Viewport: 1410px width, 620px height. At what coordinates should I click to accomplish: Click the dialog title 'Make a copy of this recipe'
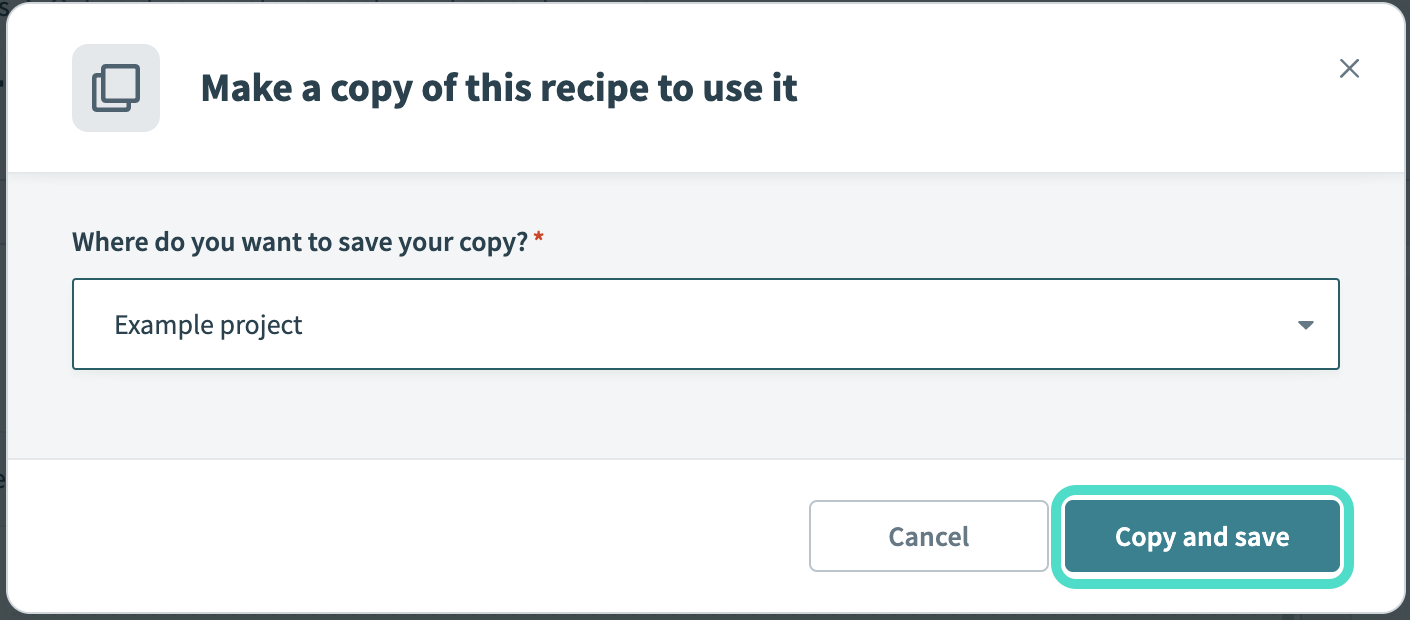click(499, 88)
